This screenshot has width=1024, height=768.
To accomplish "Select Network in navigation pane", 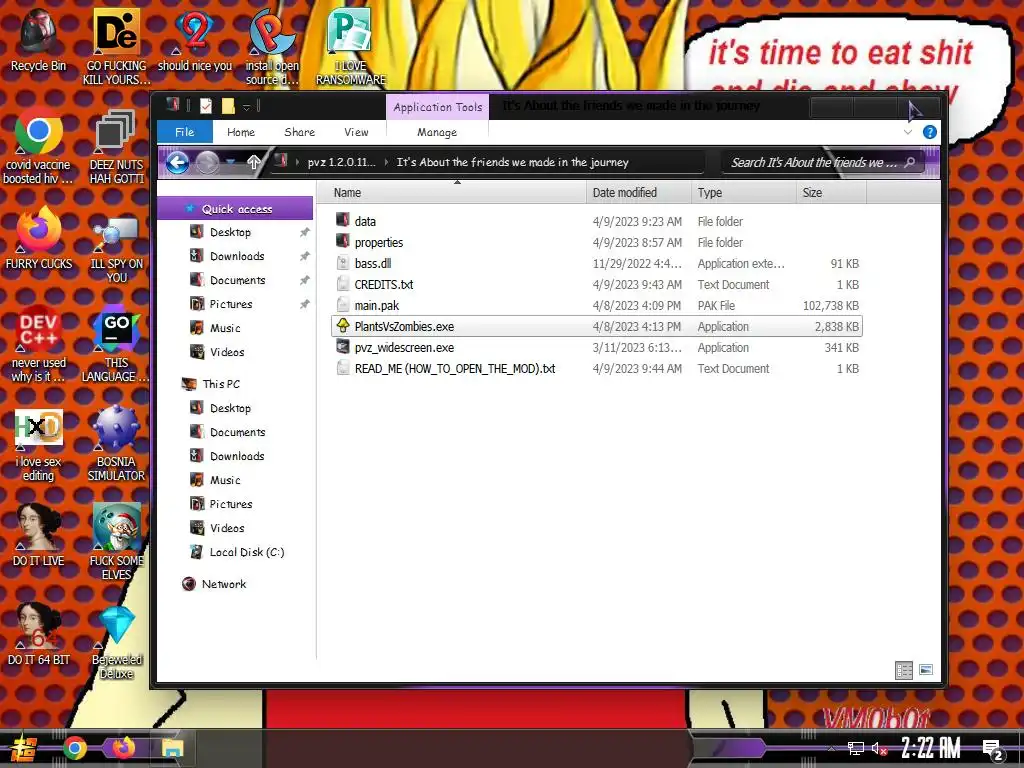I will tap(223, 584).
